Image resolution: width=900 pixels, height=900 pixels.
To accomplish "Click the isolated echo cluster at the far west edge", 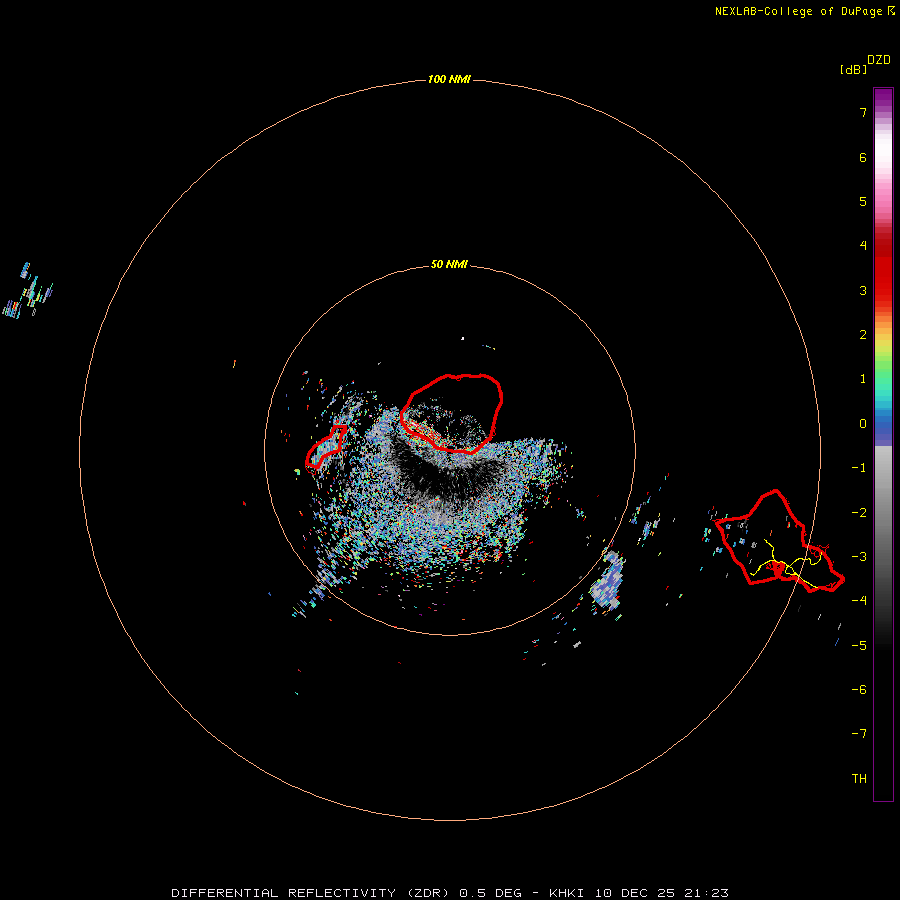I will (28, 292).
